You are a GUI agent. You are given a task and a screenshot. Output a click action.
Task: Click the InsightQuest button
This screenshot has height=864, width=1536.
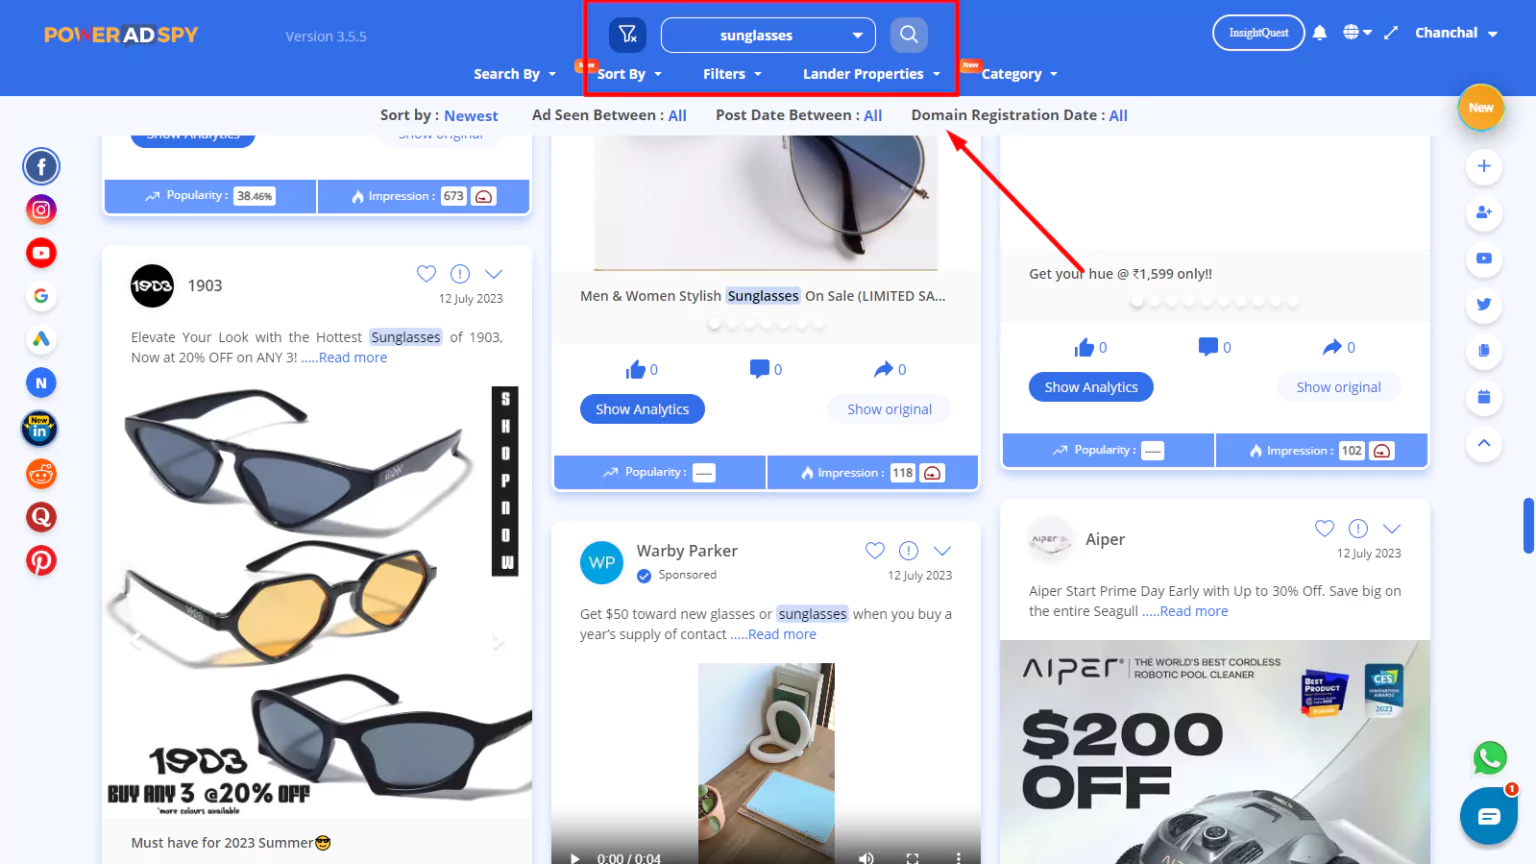(x=1258, y=33)
